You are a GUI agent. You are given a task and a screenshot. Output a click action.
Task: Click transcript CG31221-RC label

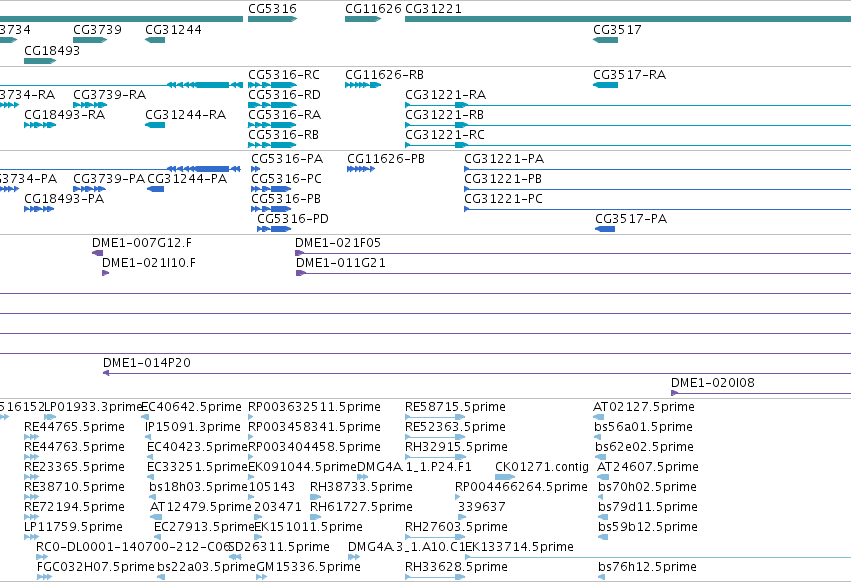coord(445,135)
